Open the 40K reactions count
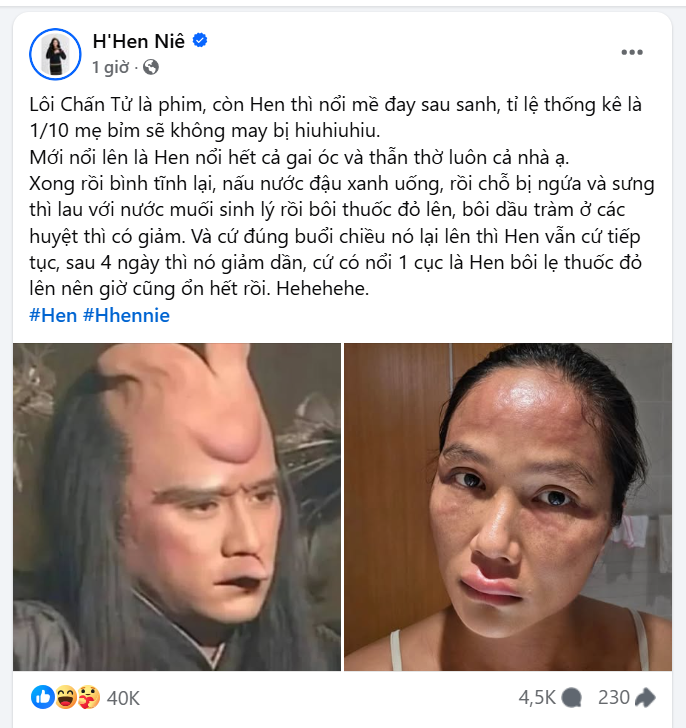Image resolution: width=686 pixels, height=728 pixels. [123, 698]
